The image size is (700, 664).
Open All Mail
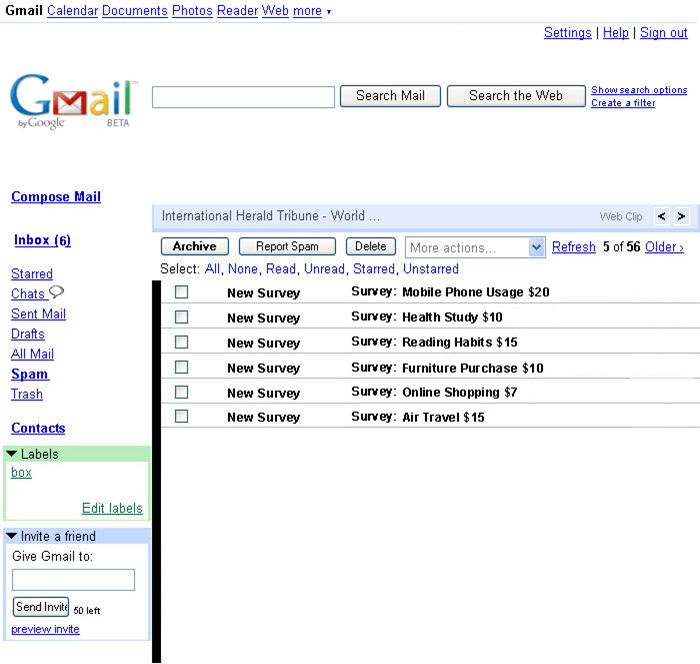pyautogui.click(x=32, y=354)
